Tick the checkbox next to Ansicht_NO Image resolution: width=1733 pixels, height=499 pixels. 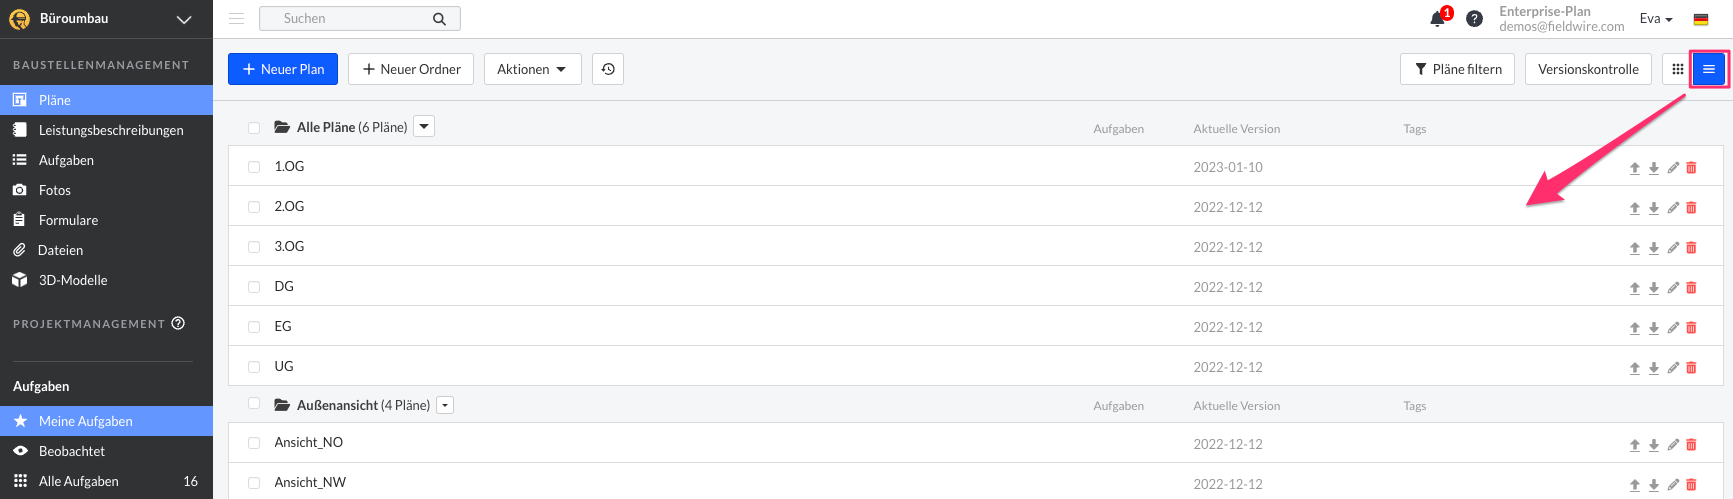pos(254,443)
